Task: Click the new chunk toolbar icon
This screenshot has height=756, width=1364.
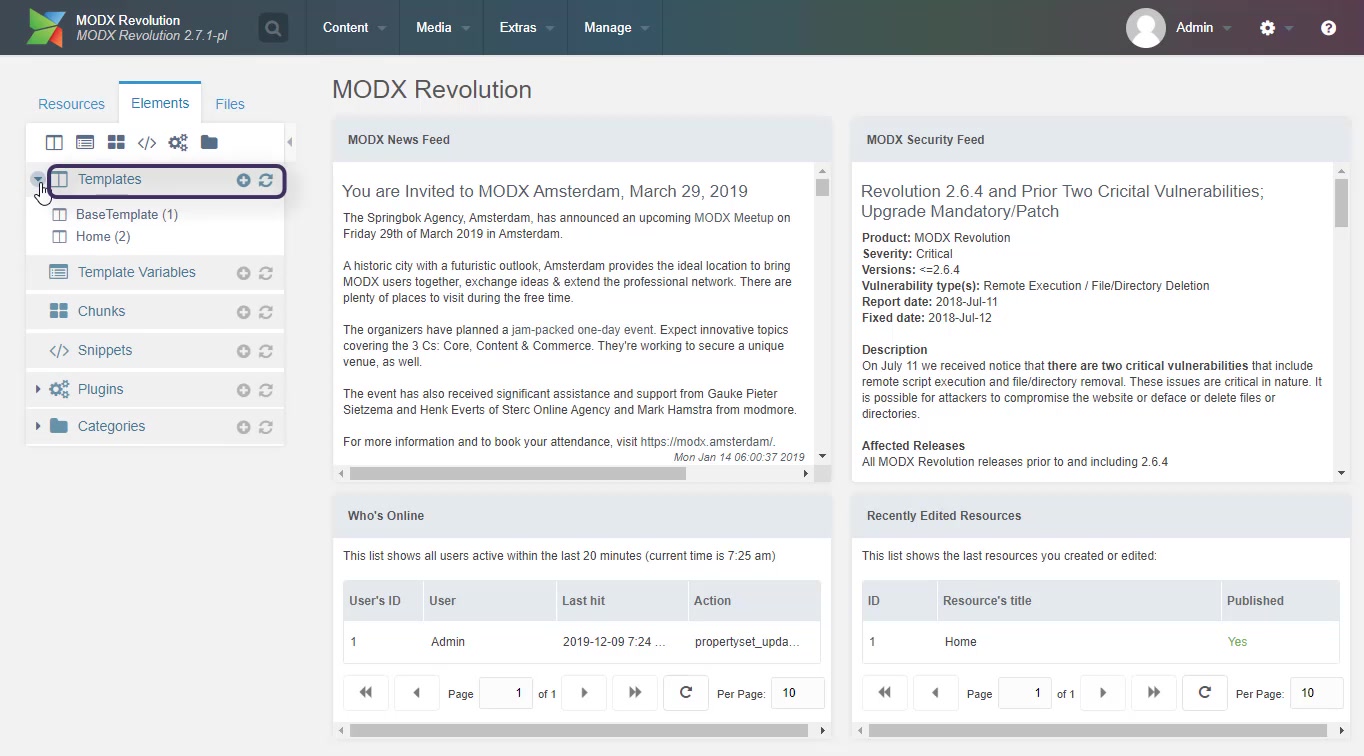Action: click(116, 143)
